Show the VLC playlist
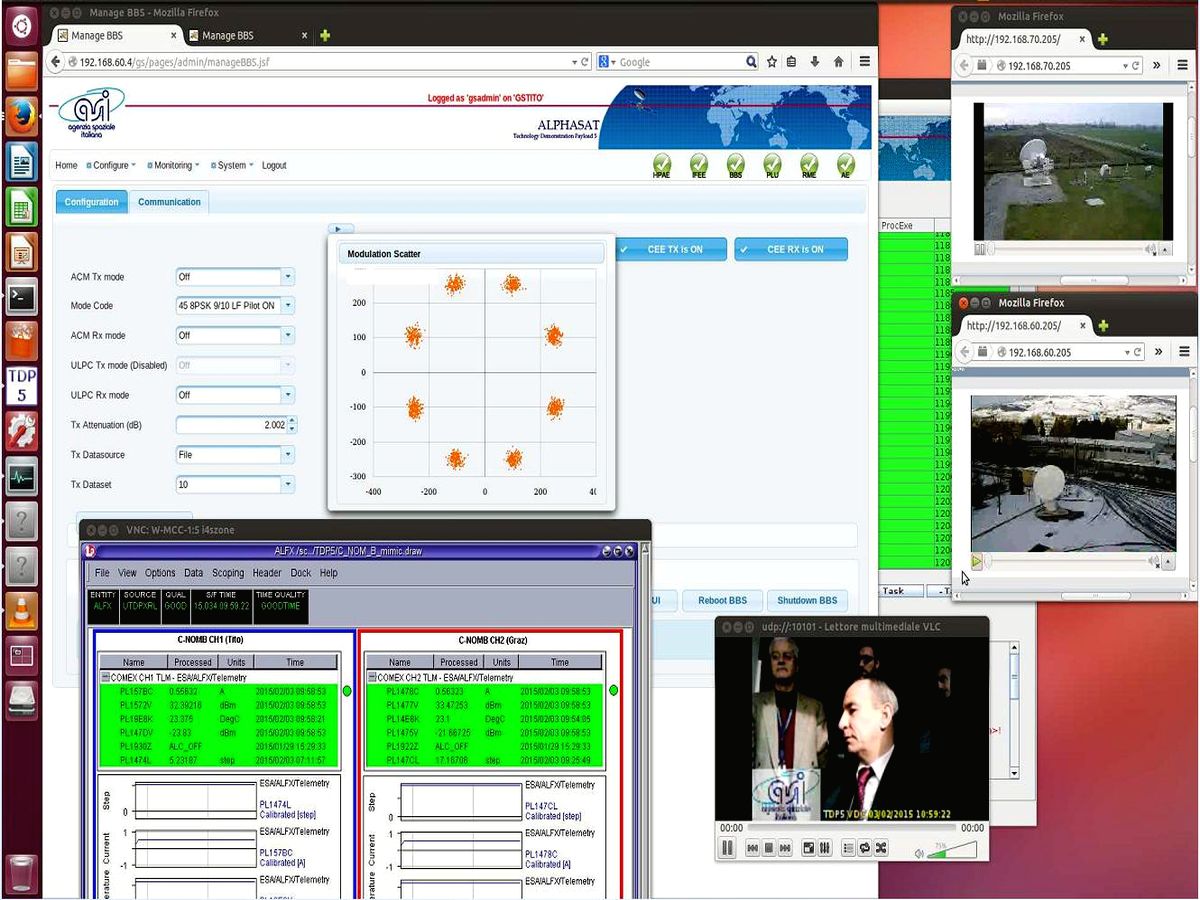Image resolution: width=1200 pixels, height=900 pixels. (848, 848)
